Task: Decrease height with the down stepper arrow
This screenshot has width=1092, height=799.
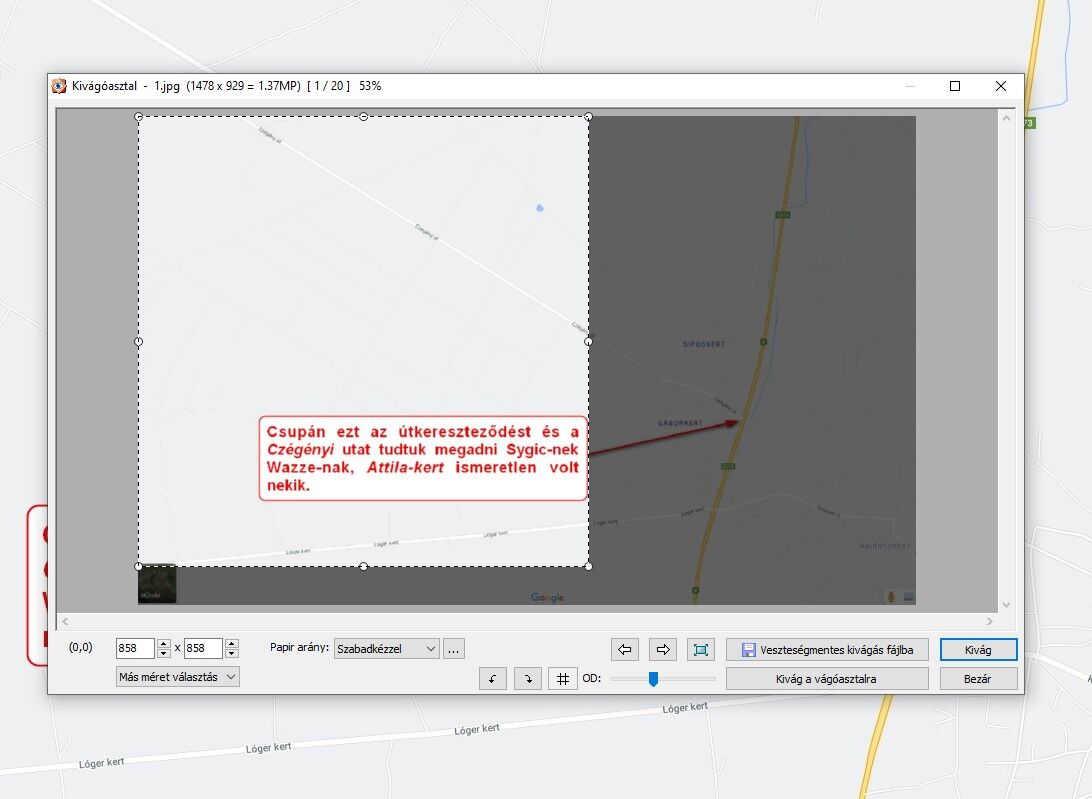Action: coord(232,653)
